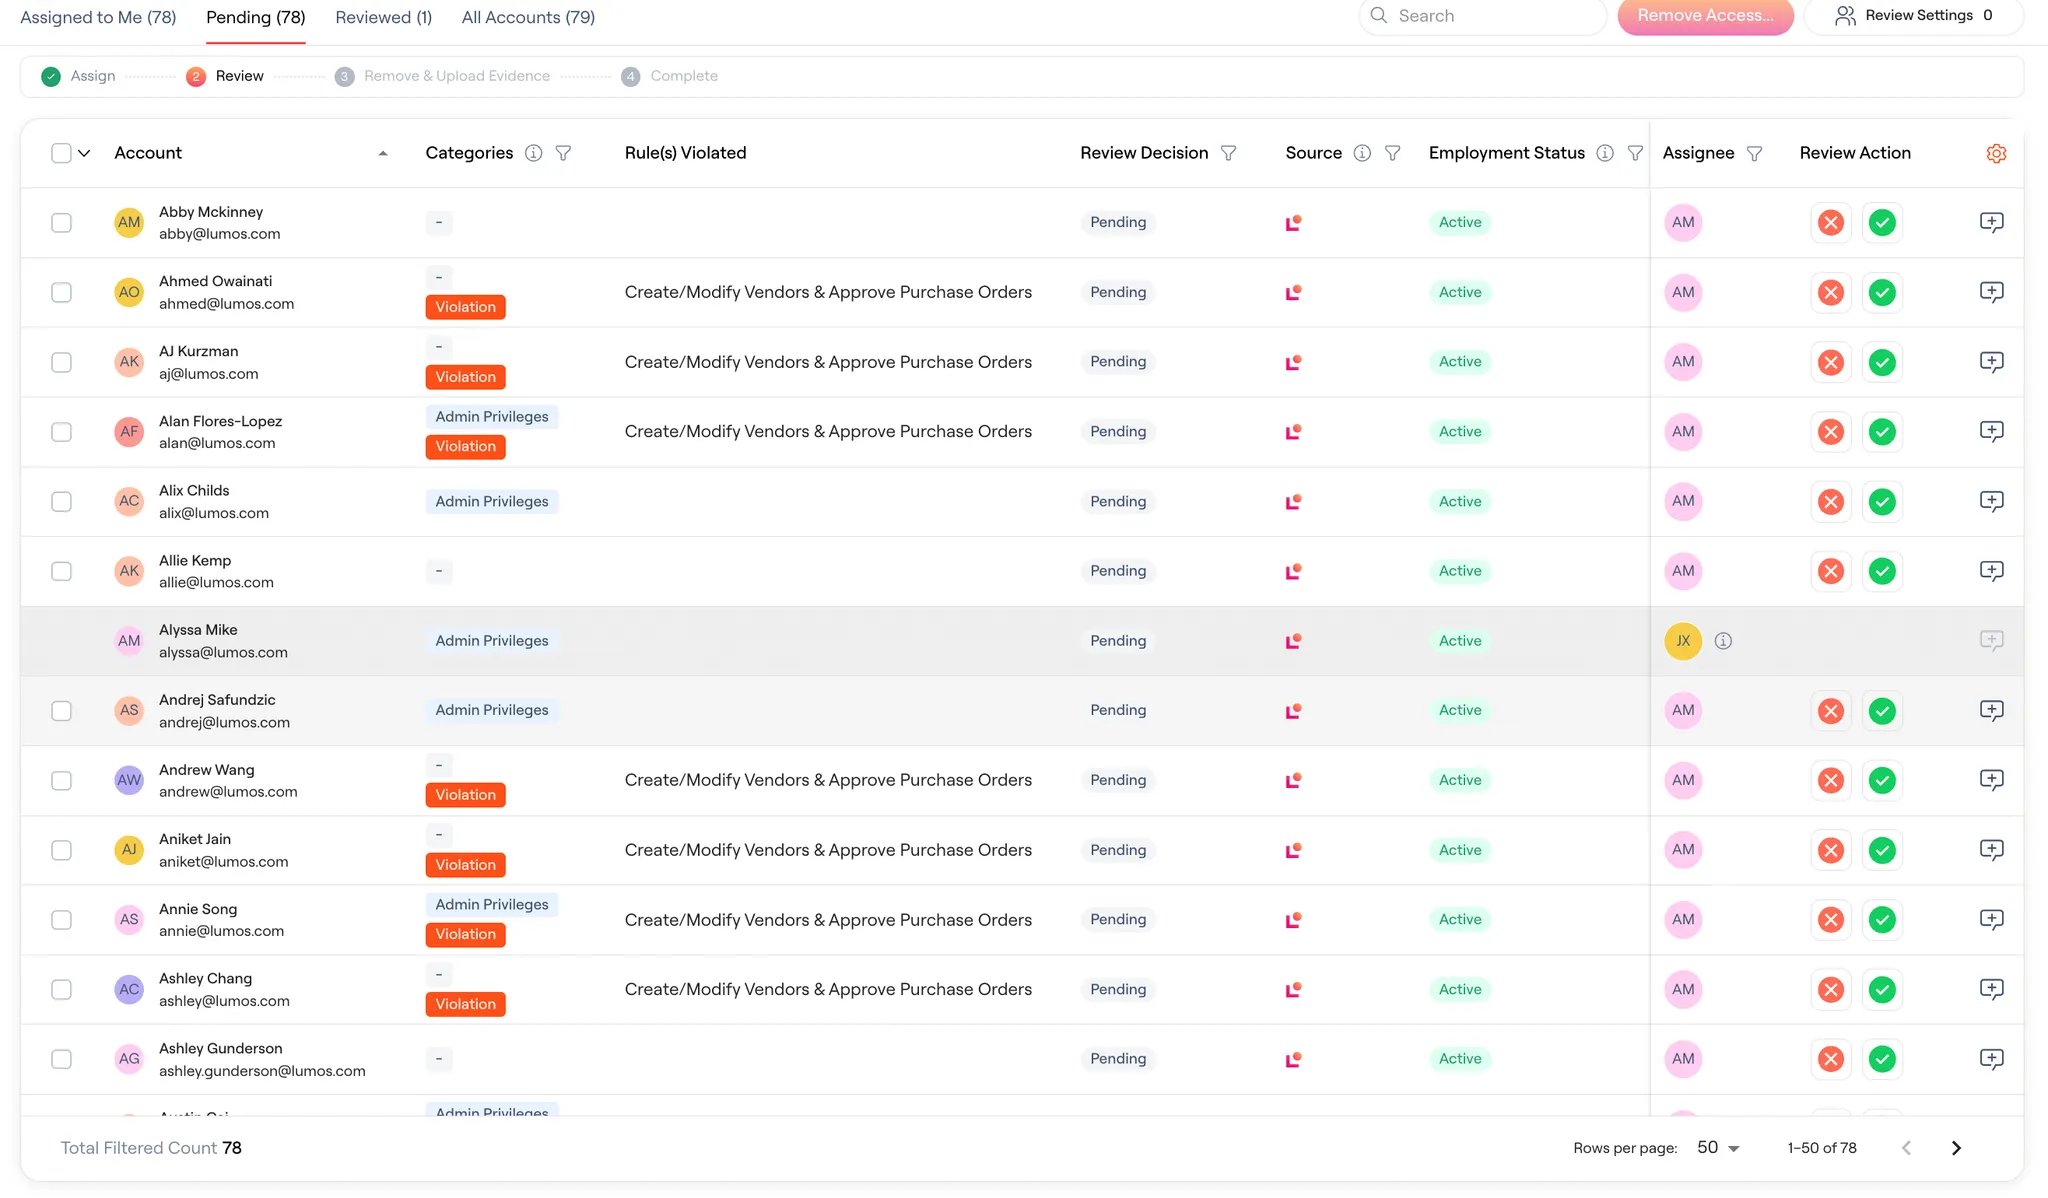
Task: Switch to the Reviewed (1) tab
Action: tap(383, 17)
